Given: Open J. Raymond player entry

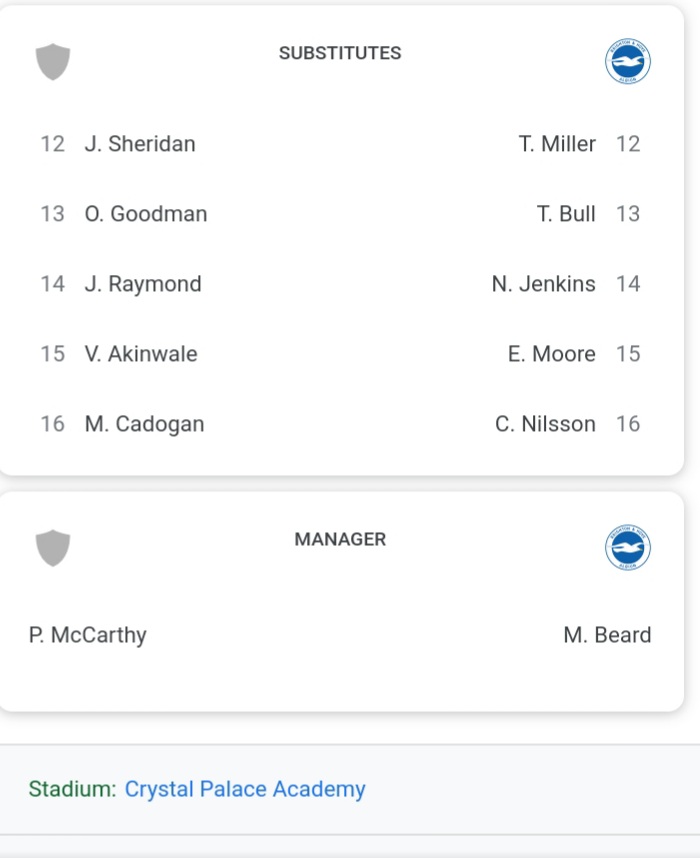Looking at the screenshot, I should [x=143, y=284].
